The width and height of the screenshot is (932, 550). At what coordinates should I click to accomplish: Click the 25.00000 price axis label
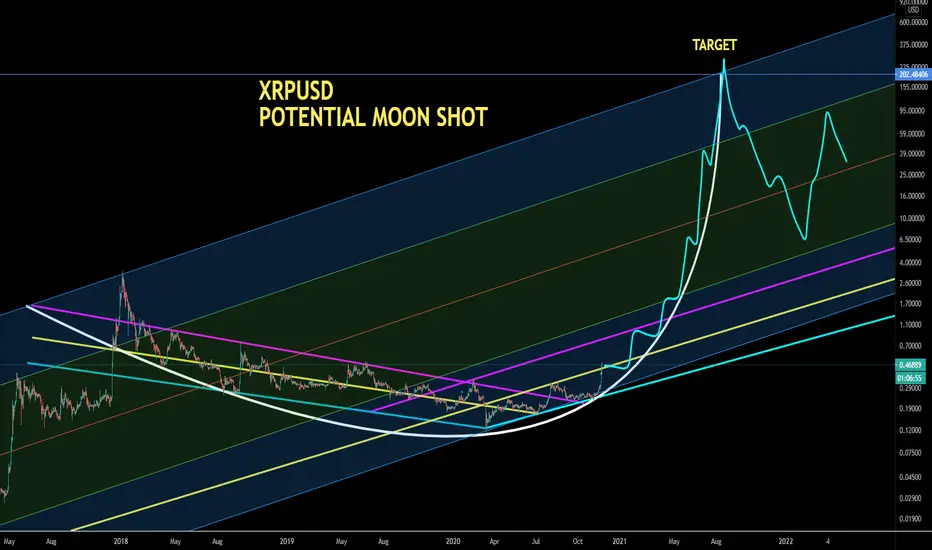(x=913, y=175)
